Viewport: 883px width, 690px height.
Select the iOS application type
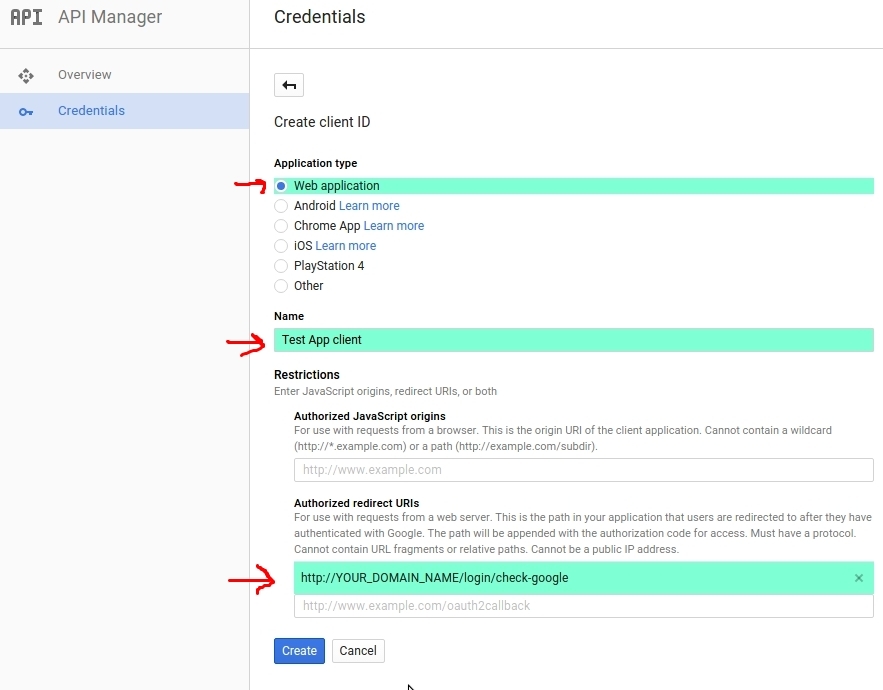click(281, 246)
